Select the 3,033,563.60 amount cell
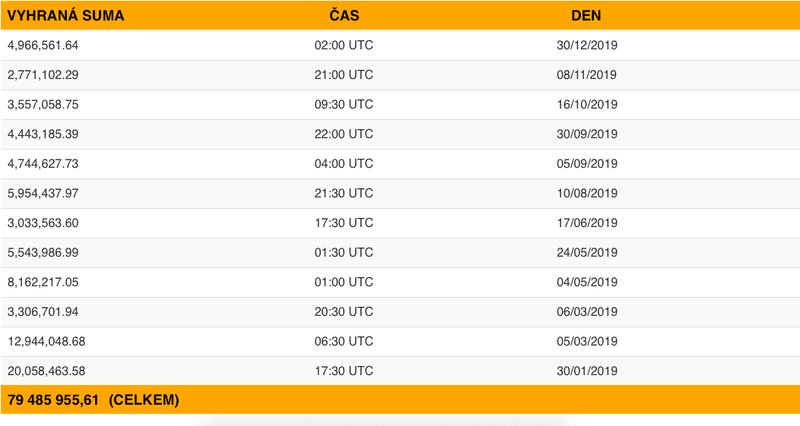 pos(43,223)
